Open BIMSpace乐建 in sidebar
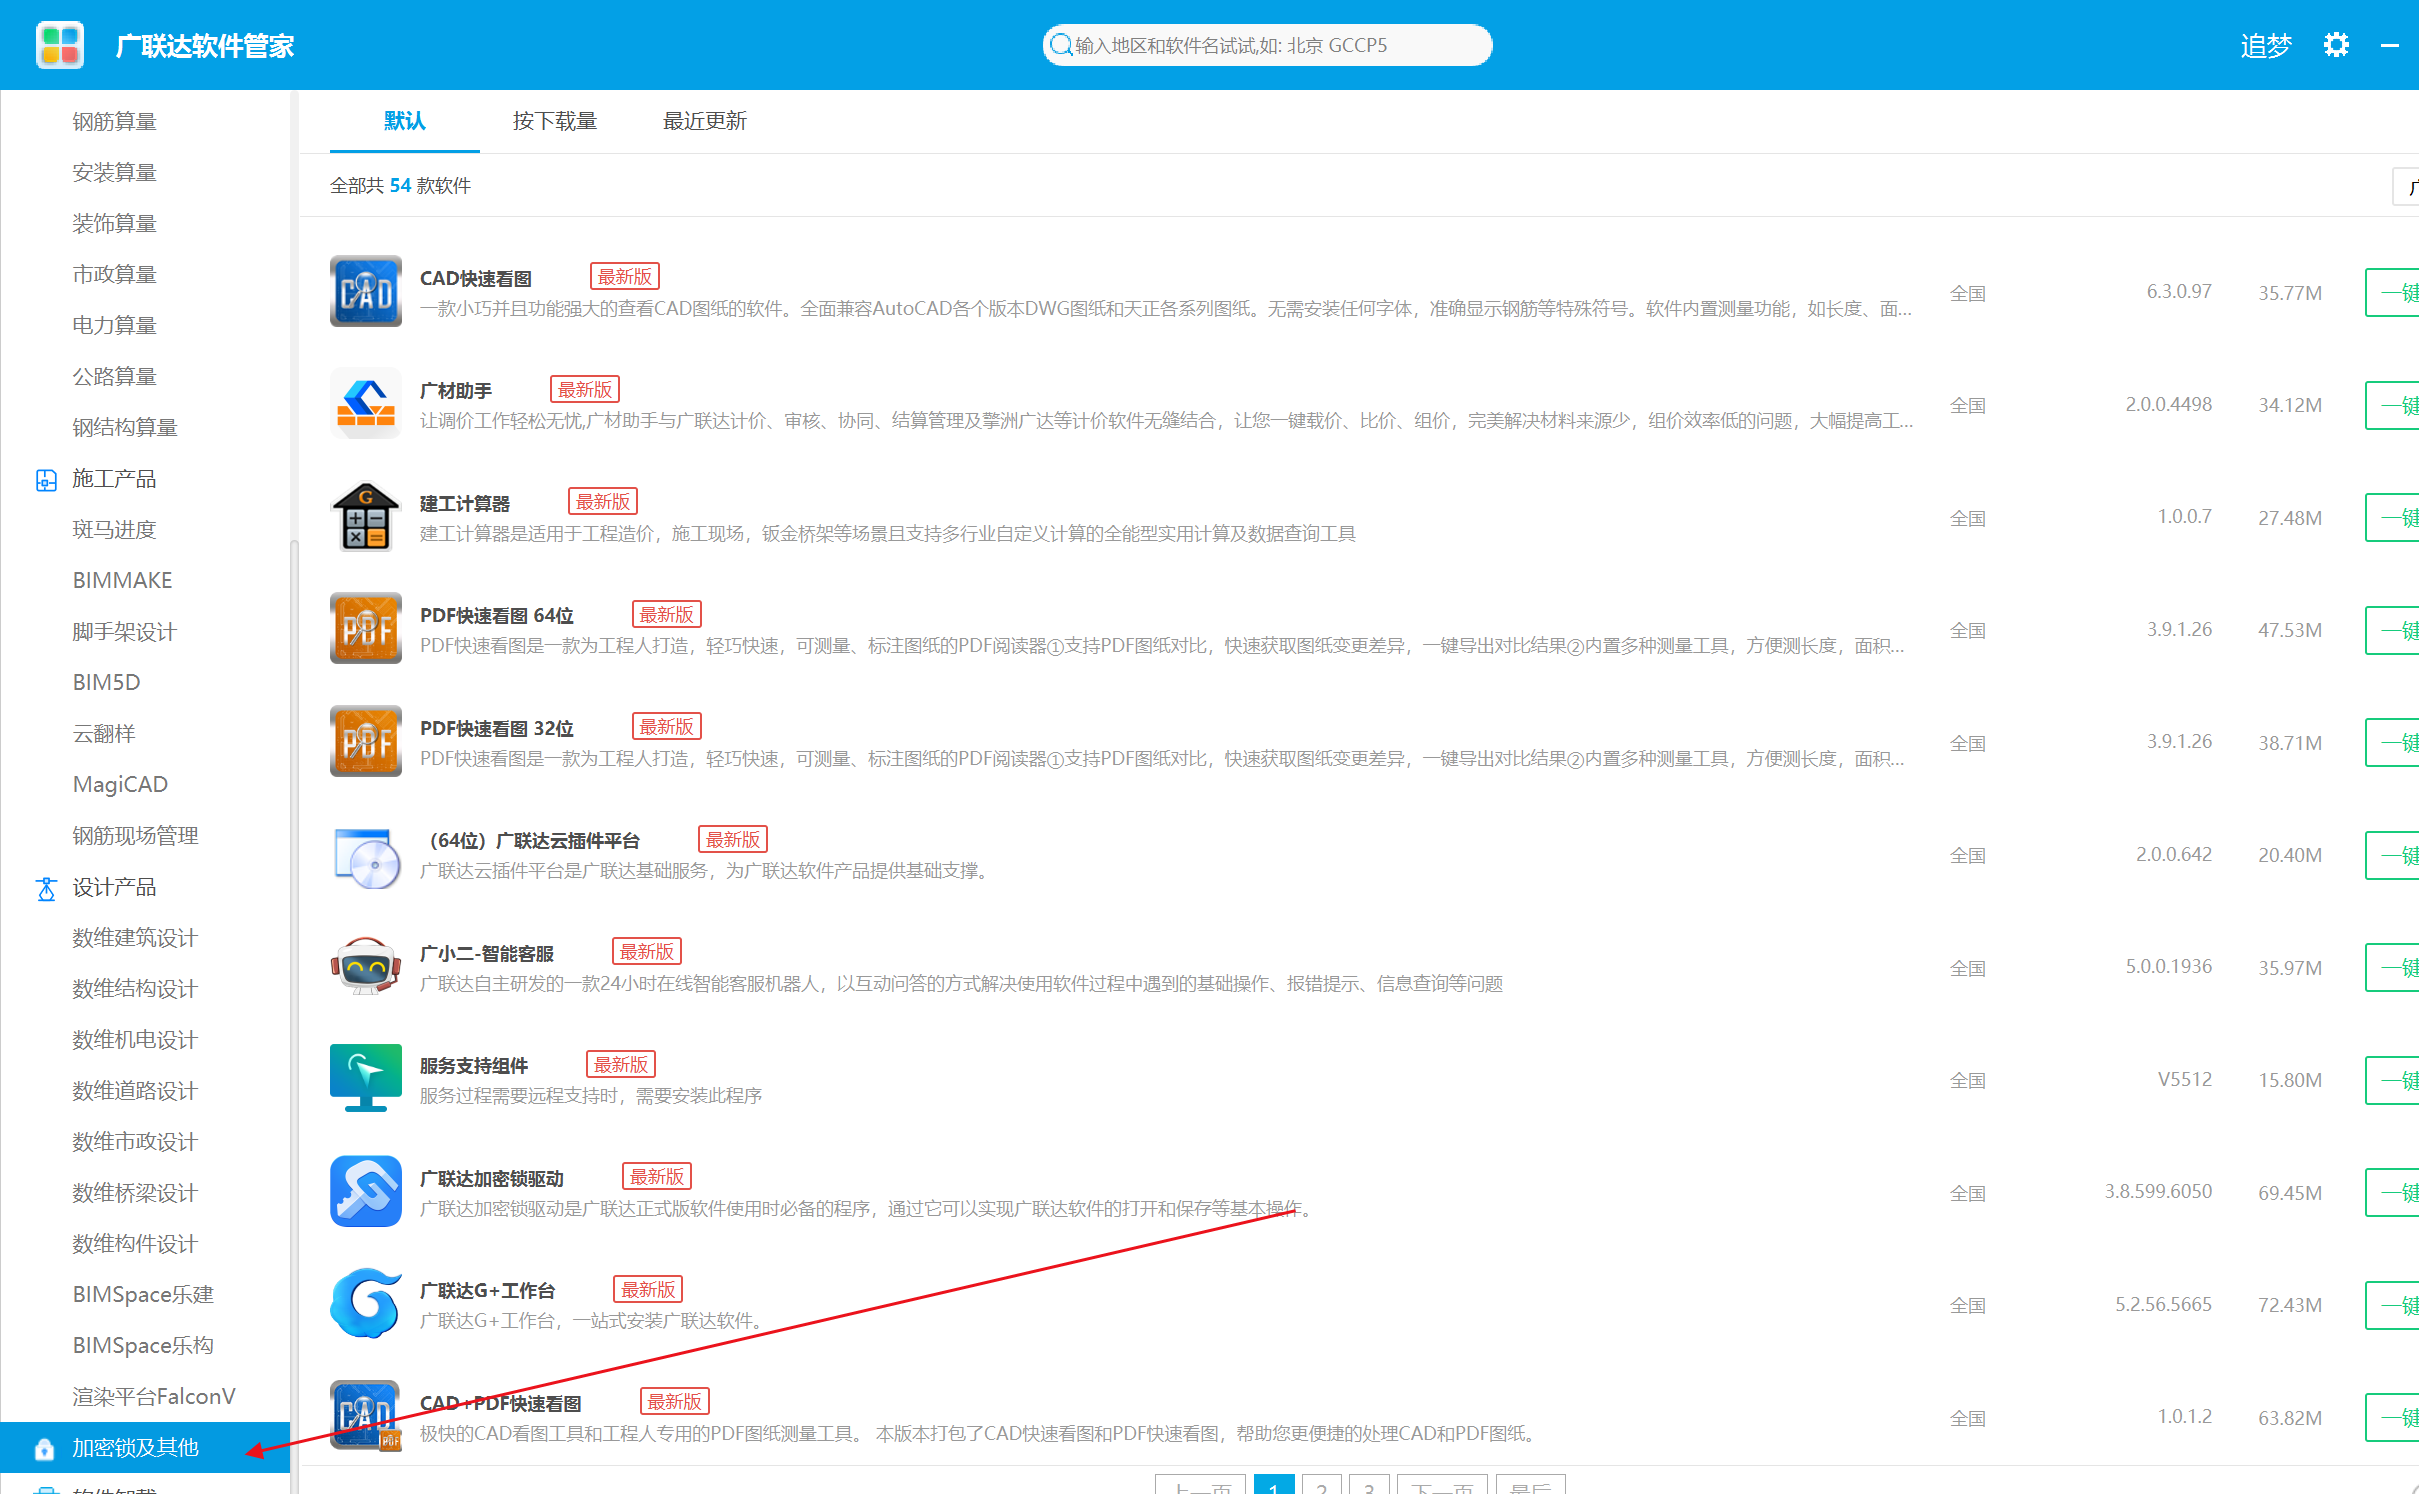Image resolution: width=2419 pixels, height=1494 pixels. pos(145,1294)
